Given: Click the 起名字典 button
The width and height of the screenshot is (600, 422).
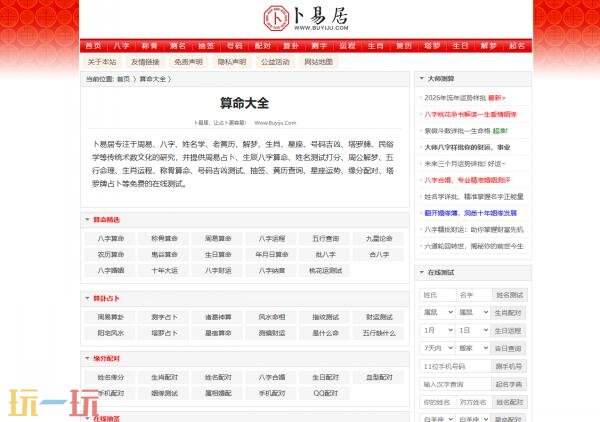Looking at the screenshot, I should [509, 384].
